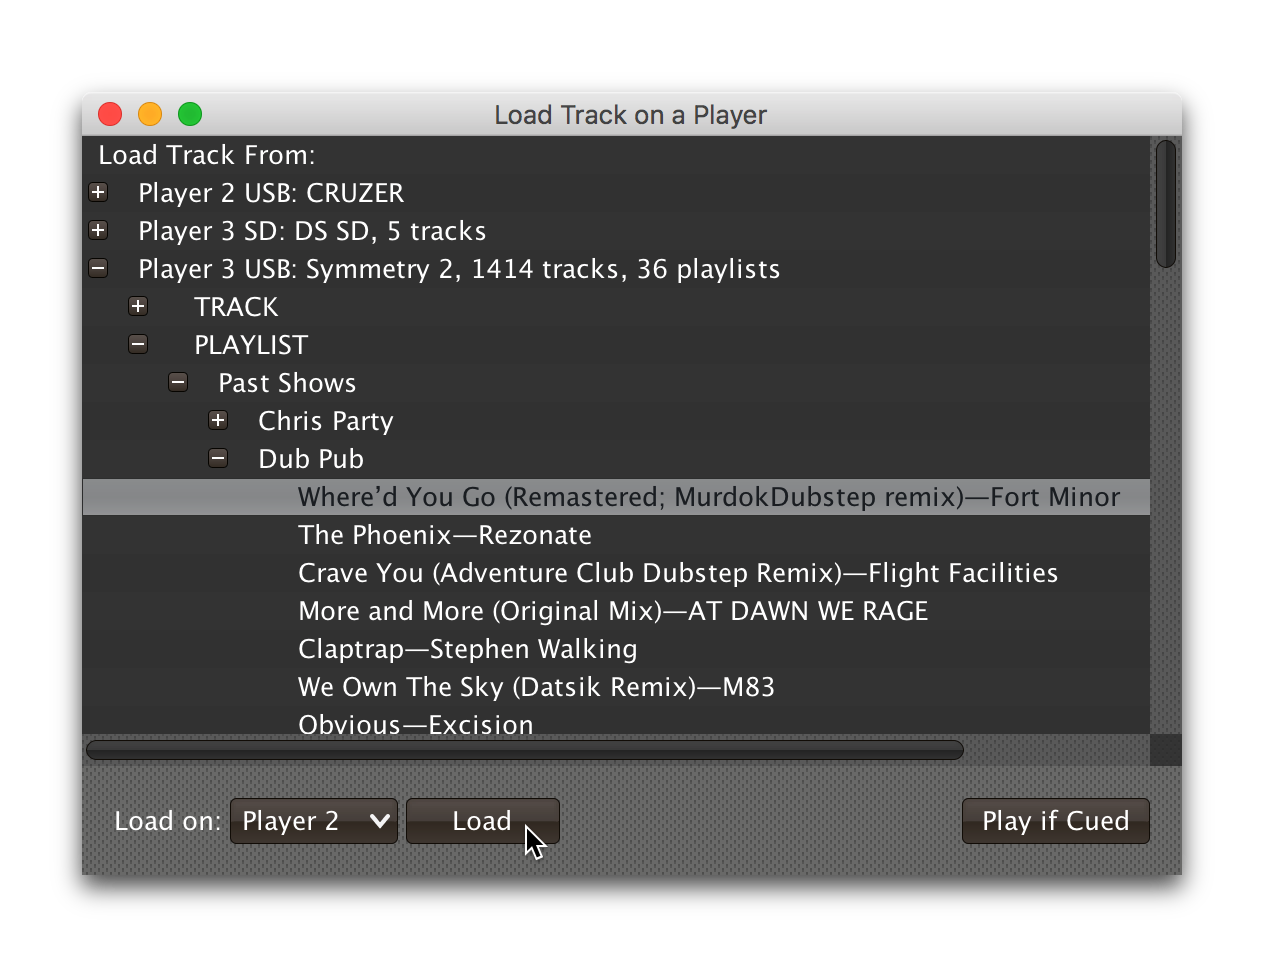Image resolution: width=1266 pixels, height=968 pixels.
Task: Select the TRACK tree item
Action: click(236, 307)
